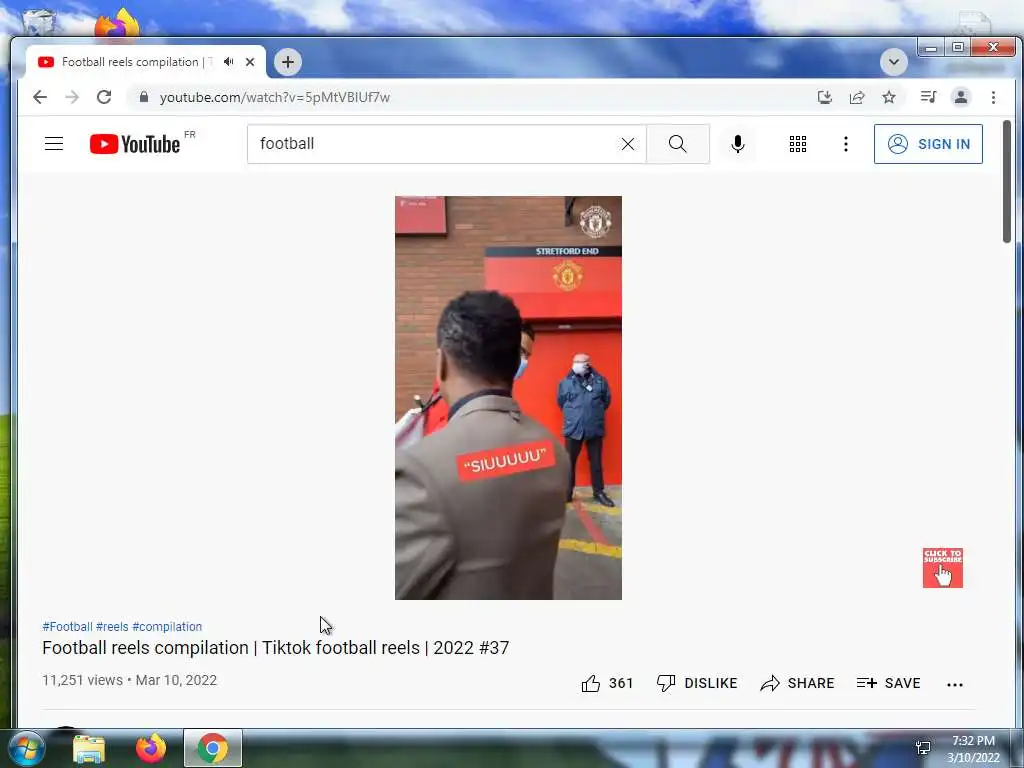
Task: View site information lock icon
Action: click(x=144, y=97)
